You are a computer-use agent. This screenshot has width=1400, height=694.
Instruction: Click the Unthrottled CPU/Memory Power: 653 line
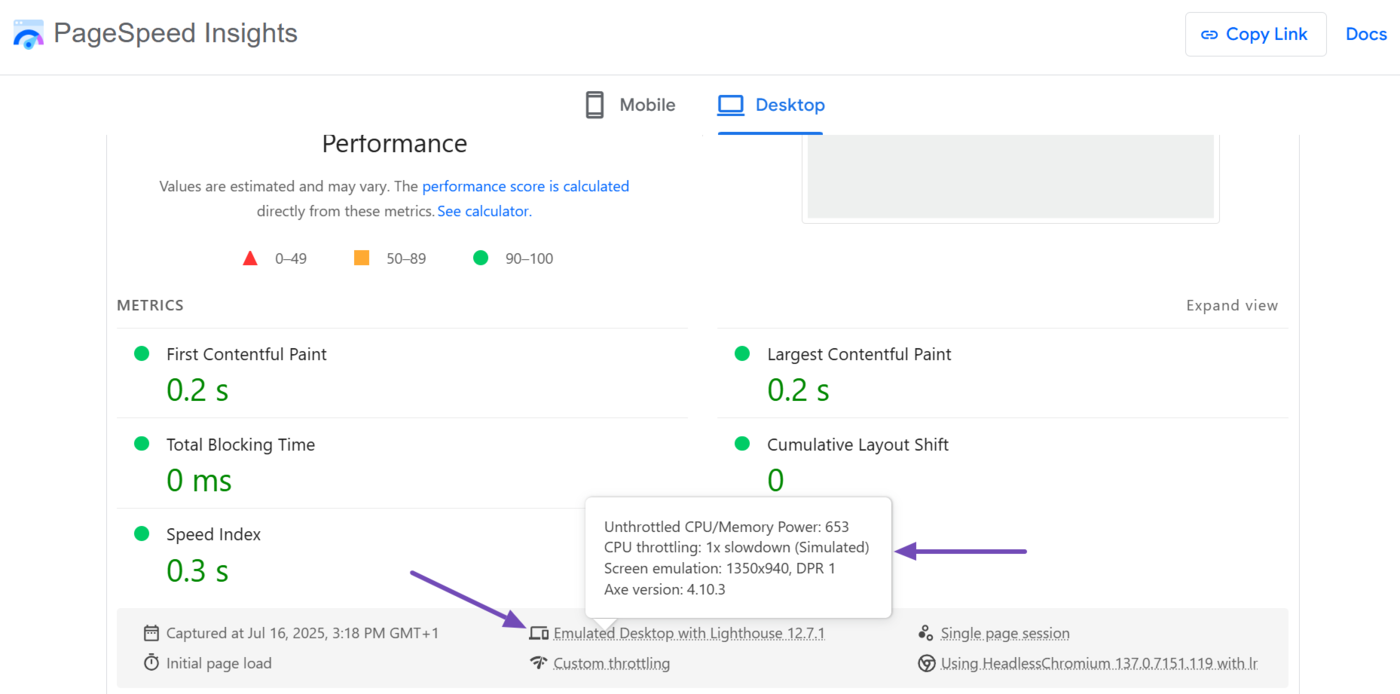click(x=727, y=527)
